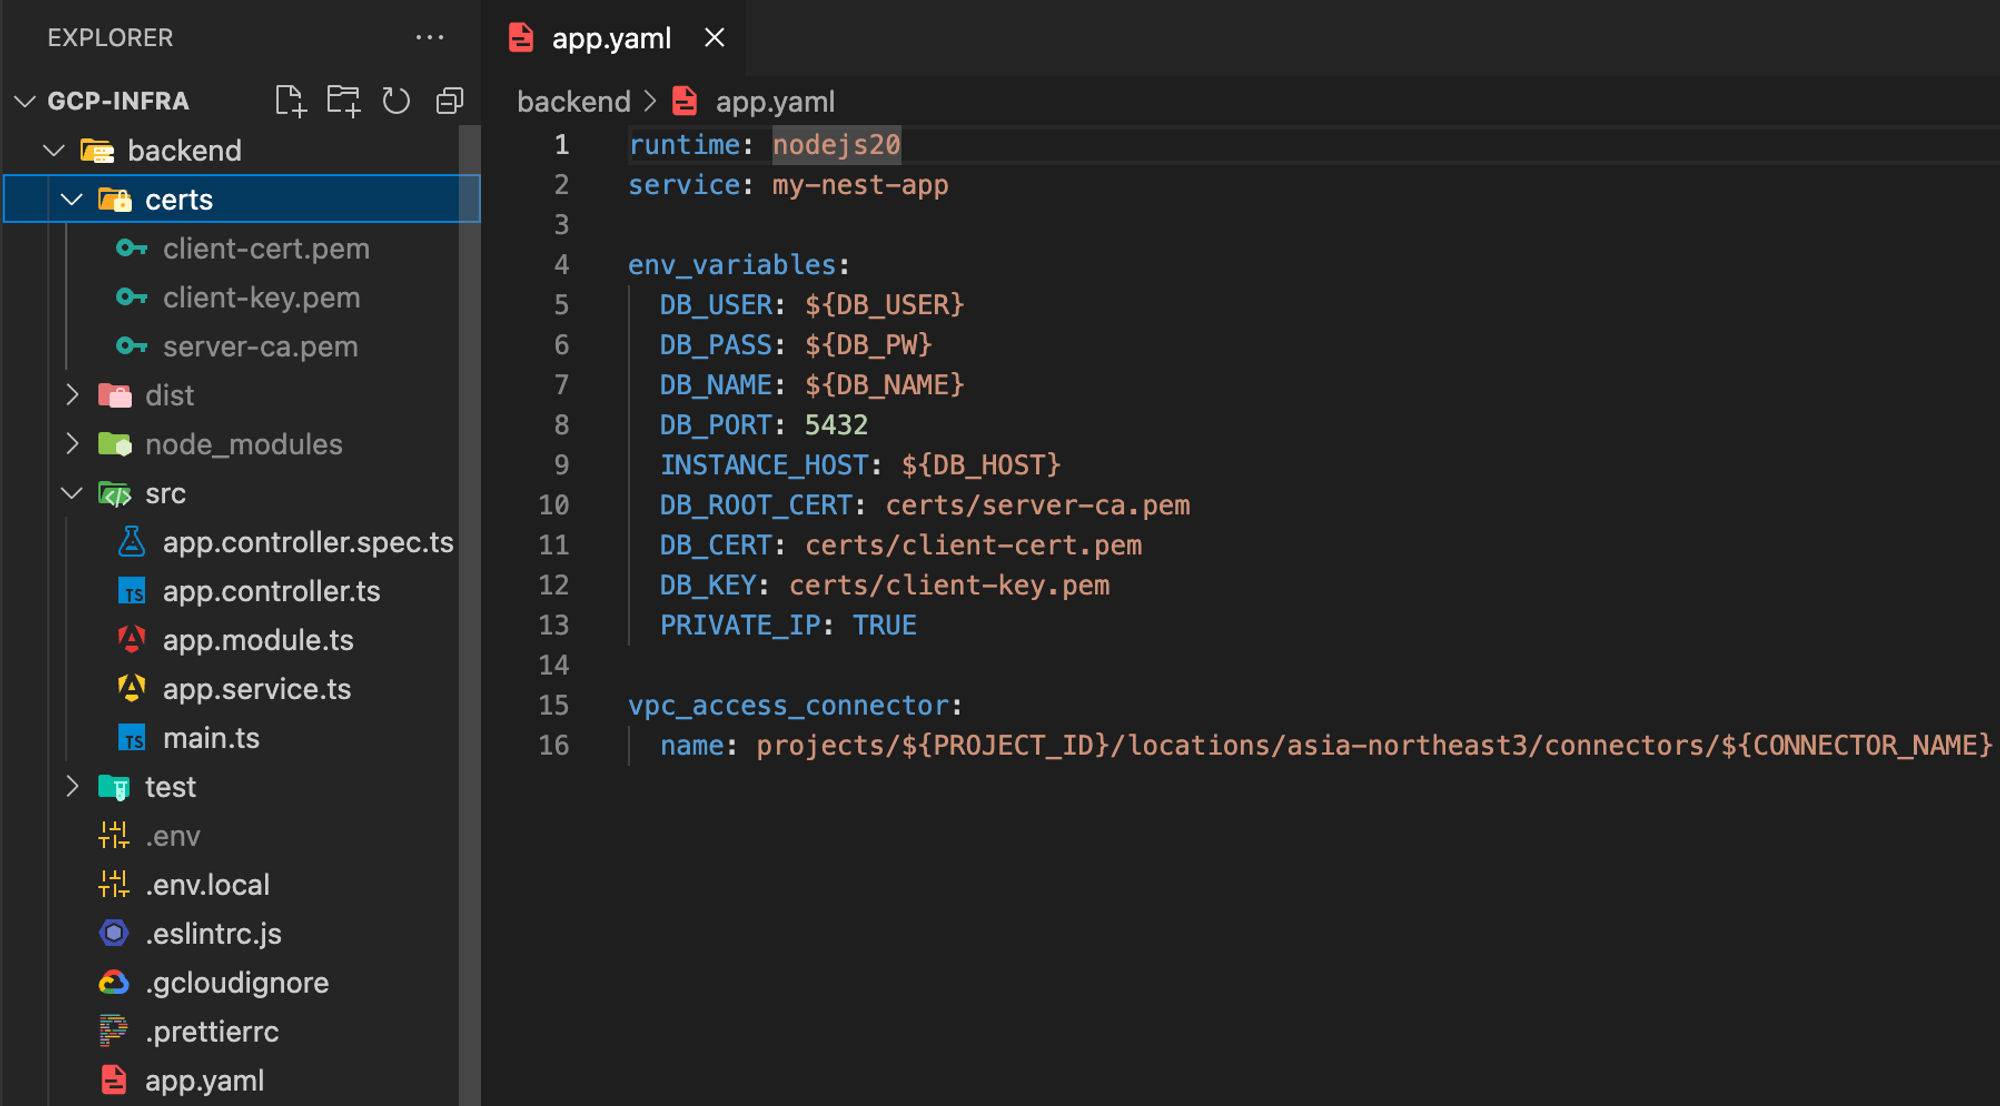Click the New File icon in Explorer

(x=290, y=101)
